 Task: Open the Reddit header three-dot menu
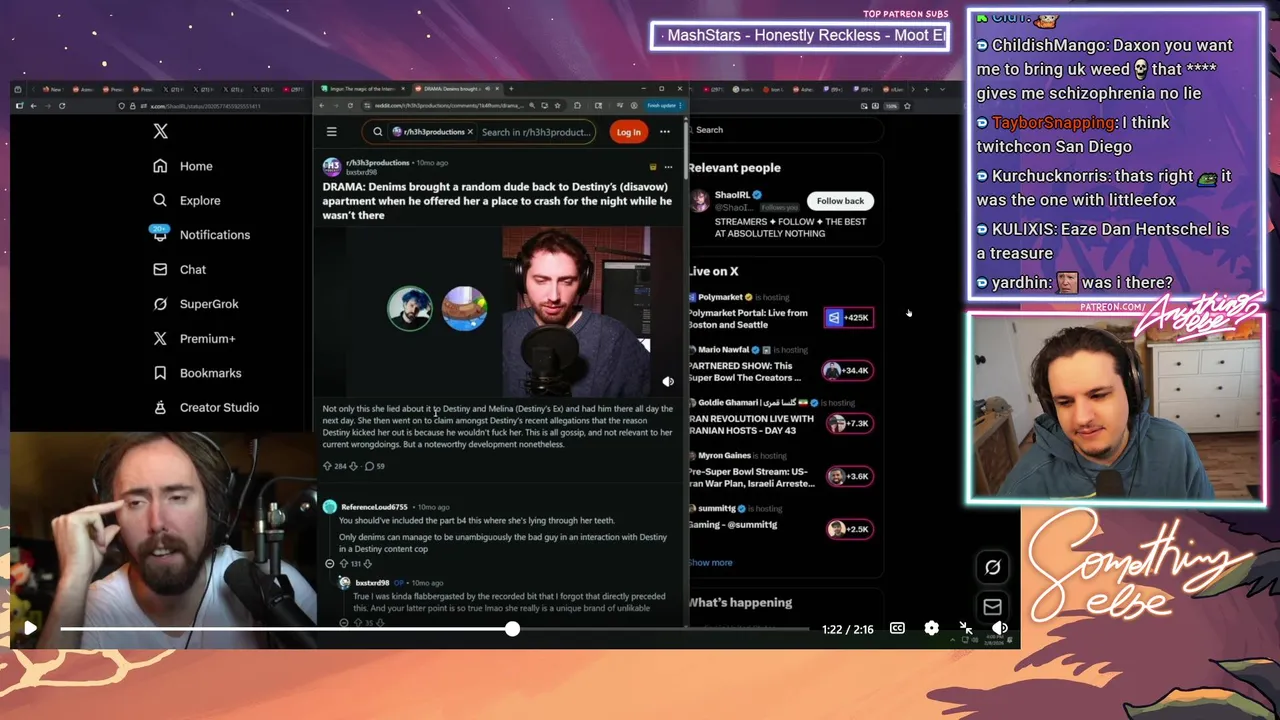[x=664, y=132]
